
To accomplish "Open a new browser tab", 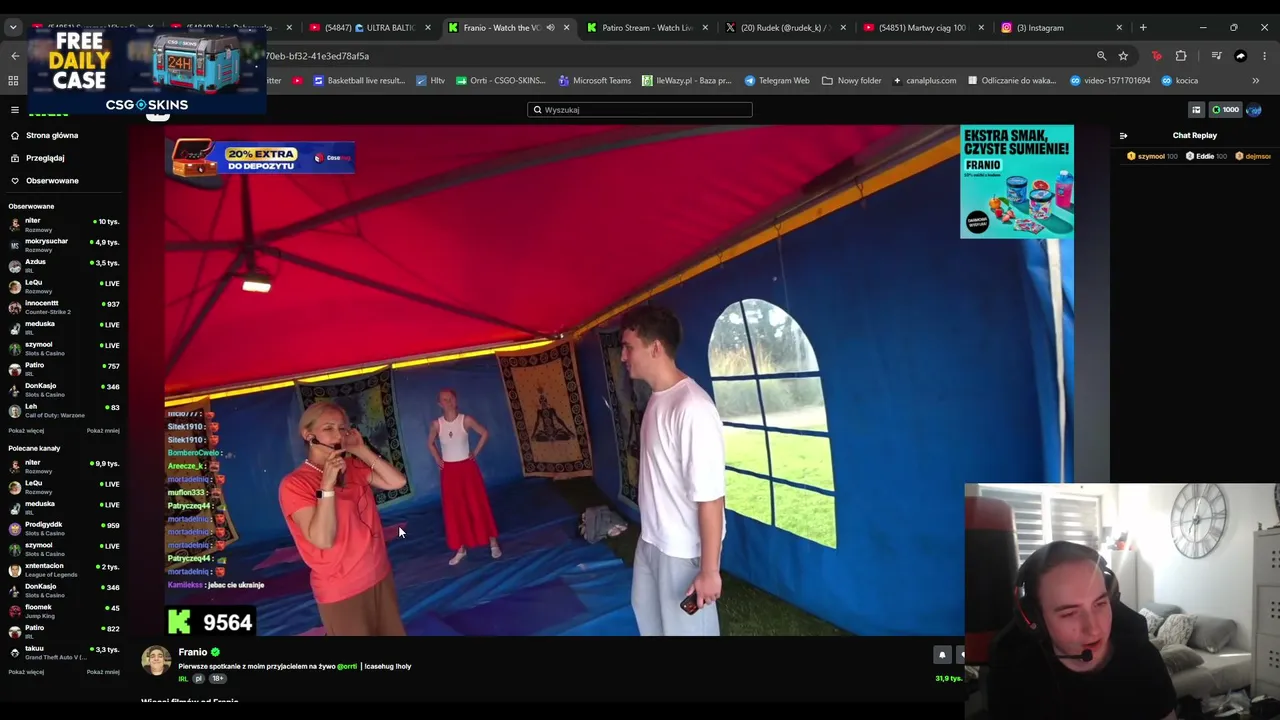I will [1143, 28].
